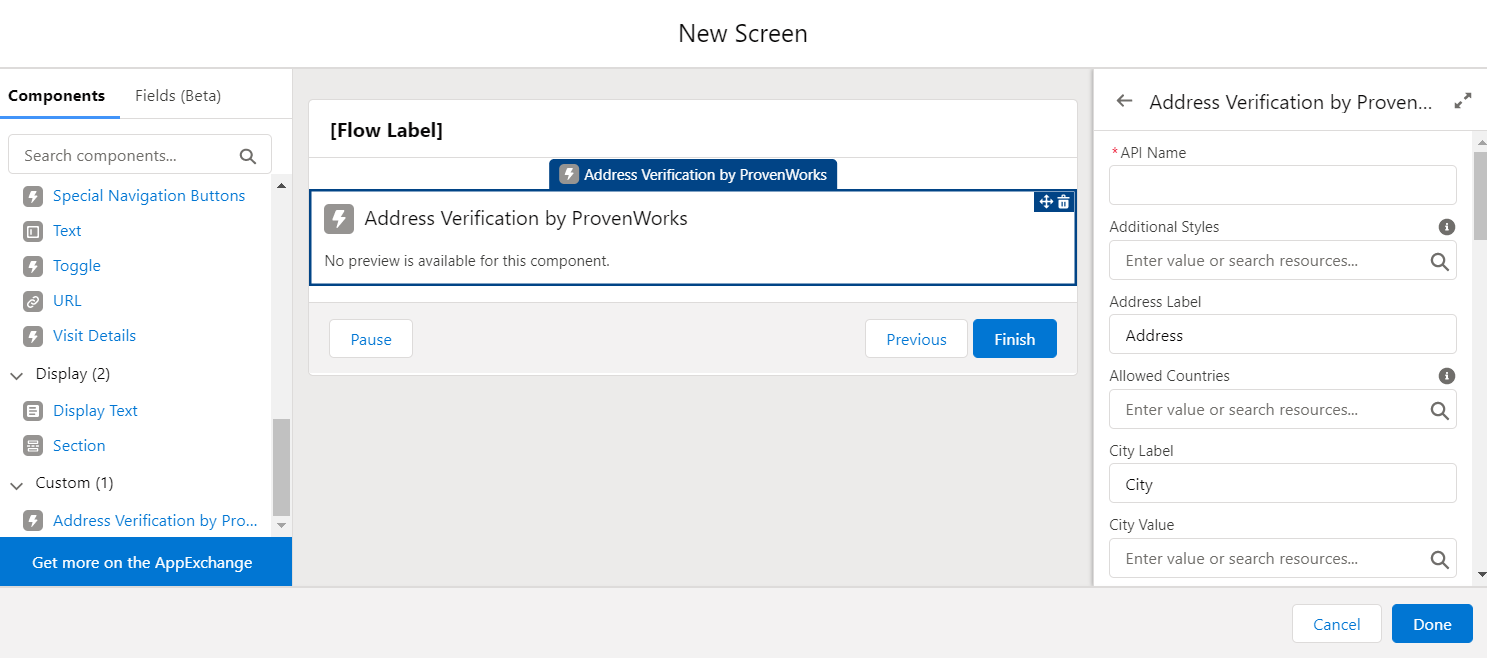Click the search icon in Additional Styles field
The image size is (1487, 658).
pos(1439,261)
